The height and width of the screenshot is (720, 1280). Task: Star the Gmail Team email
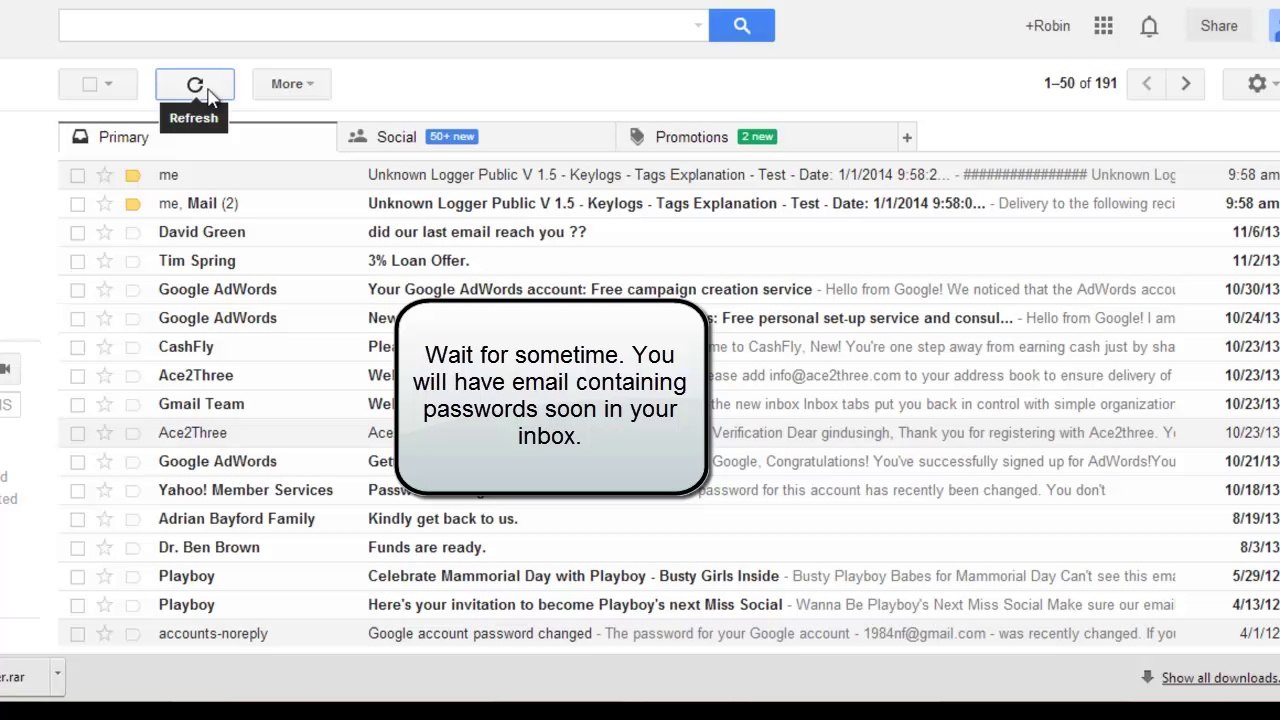pos(105,404)
